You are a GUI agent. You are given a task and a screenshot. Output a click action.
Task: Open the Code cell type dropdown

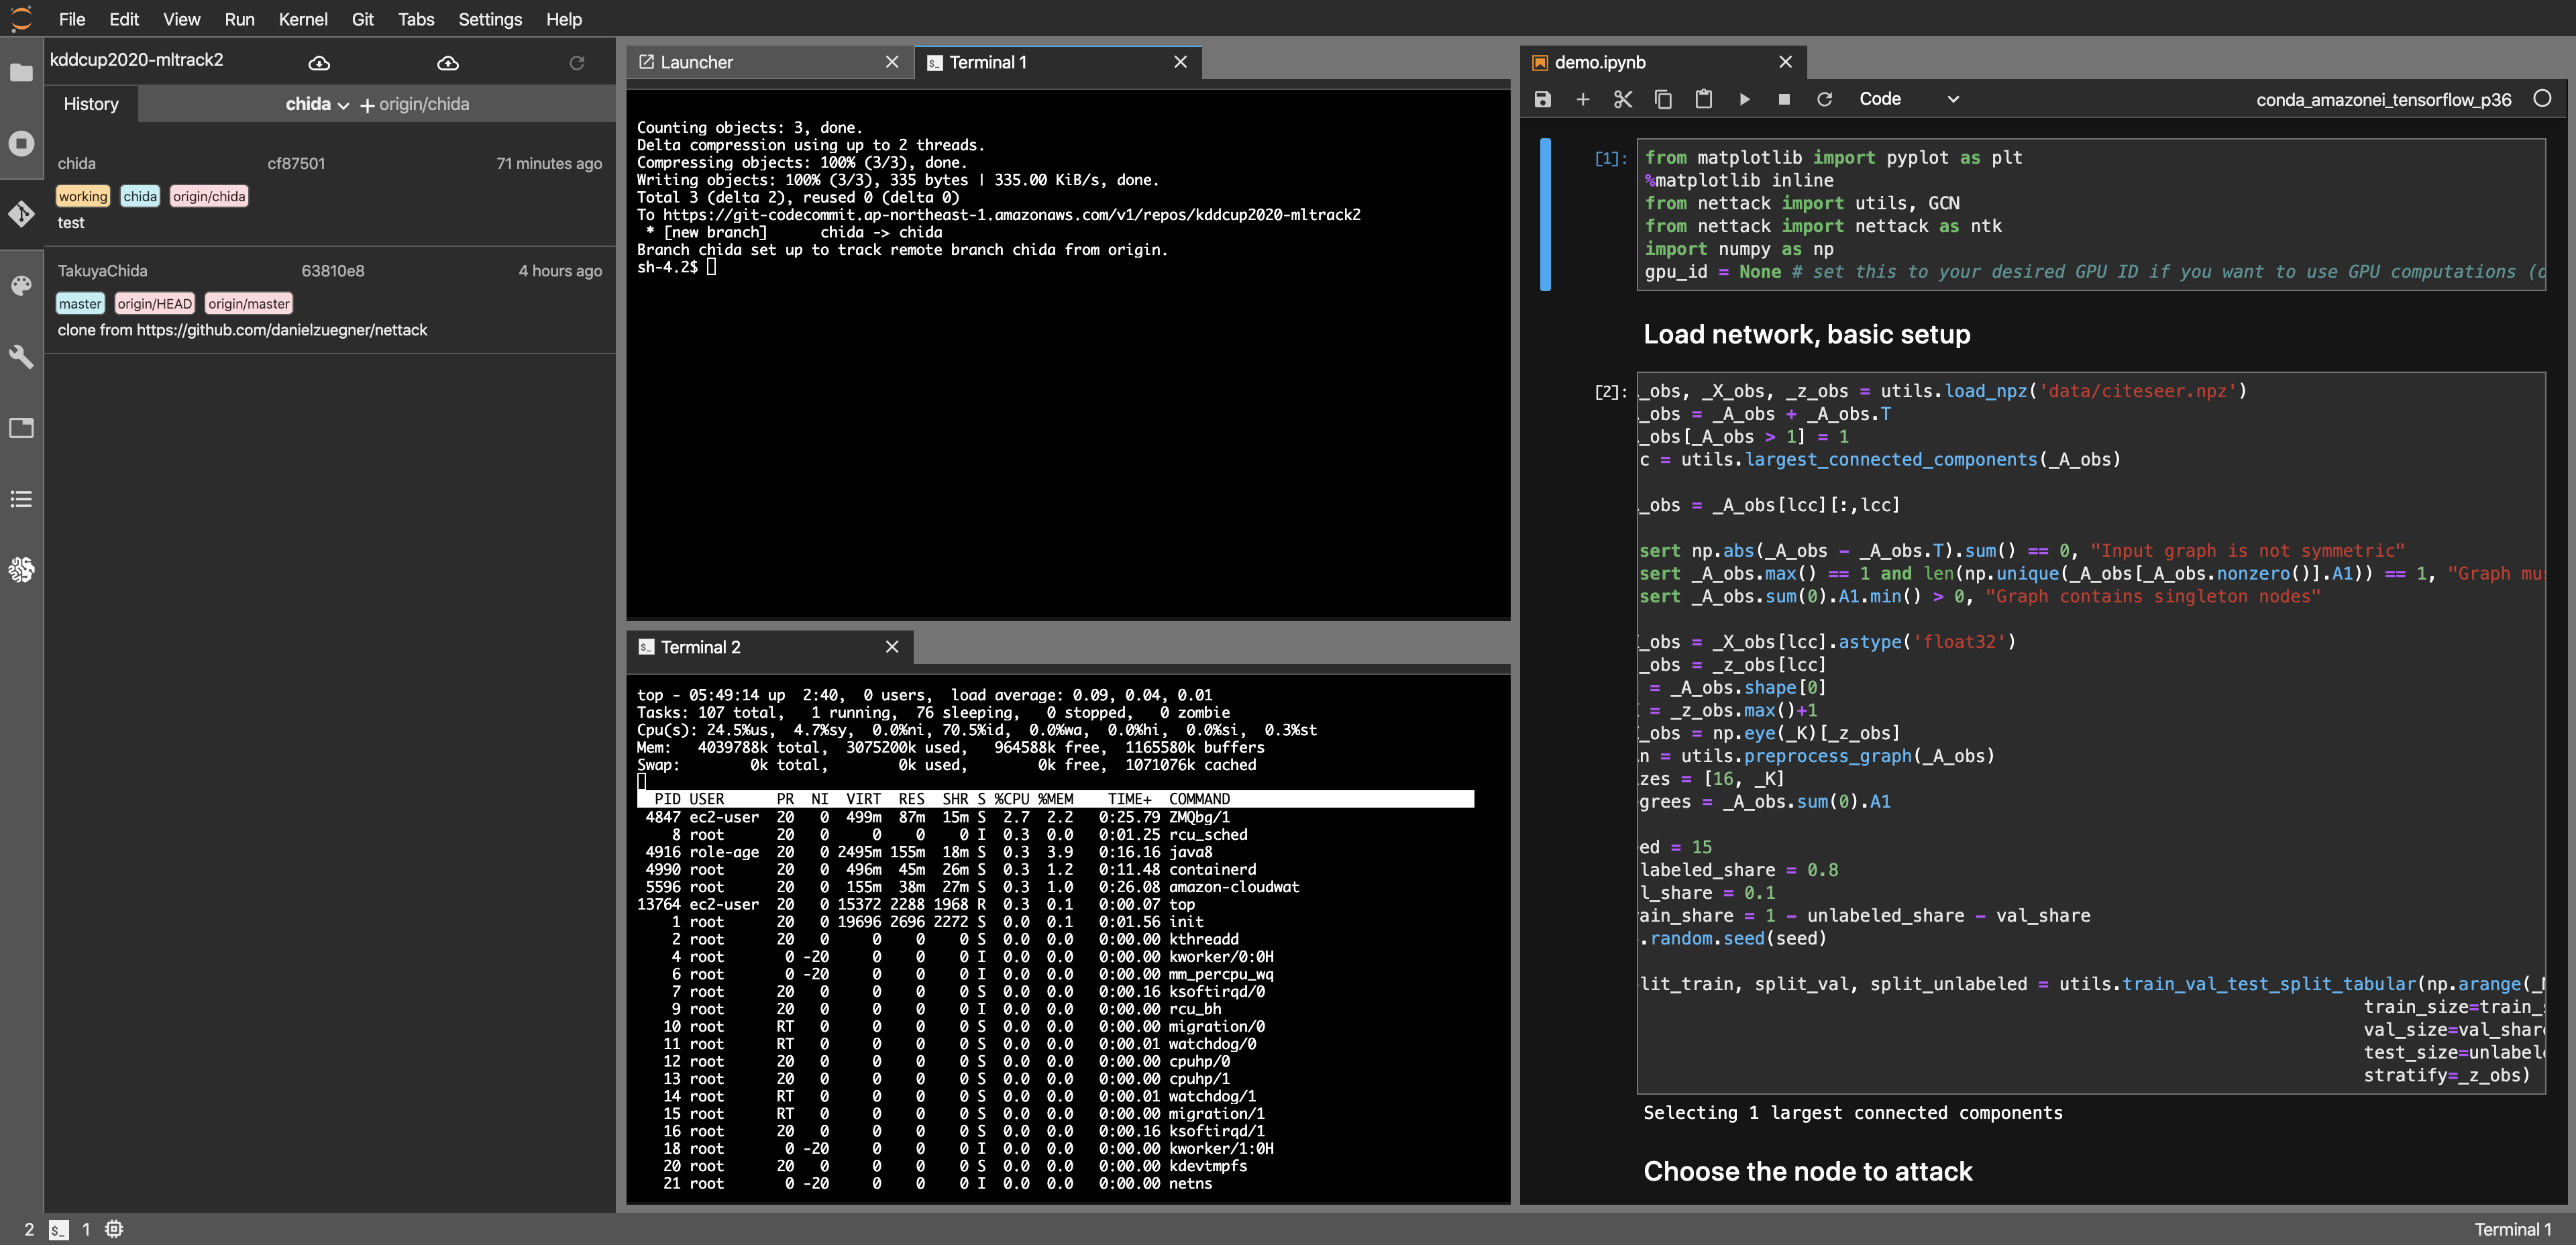tap(1908, 99)
